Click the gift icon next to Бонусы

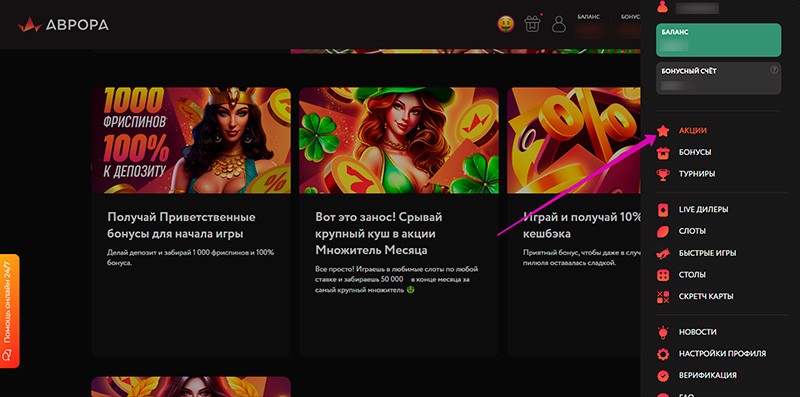point(663,153)
